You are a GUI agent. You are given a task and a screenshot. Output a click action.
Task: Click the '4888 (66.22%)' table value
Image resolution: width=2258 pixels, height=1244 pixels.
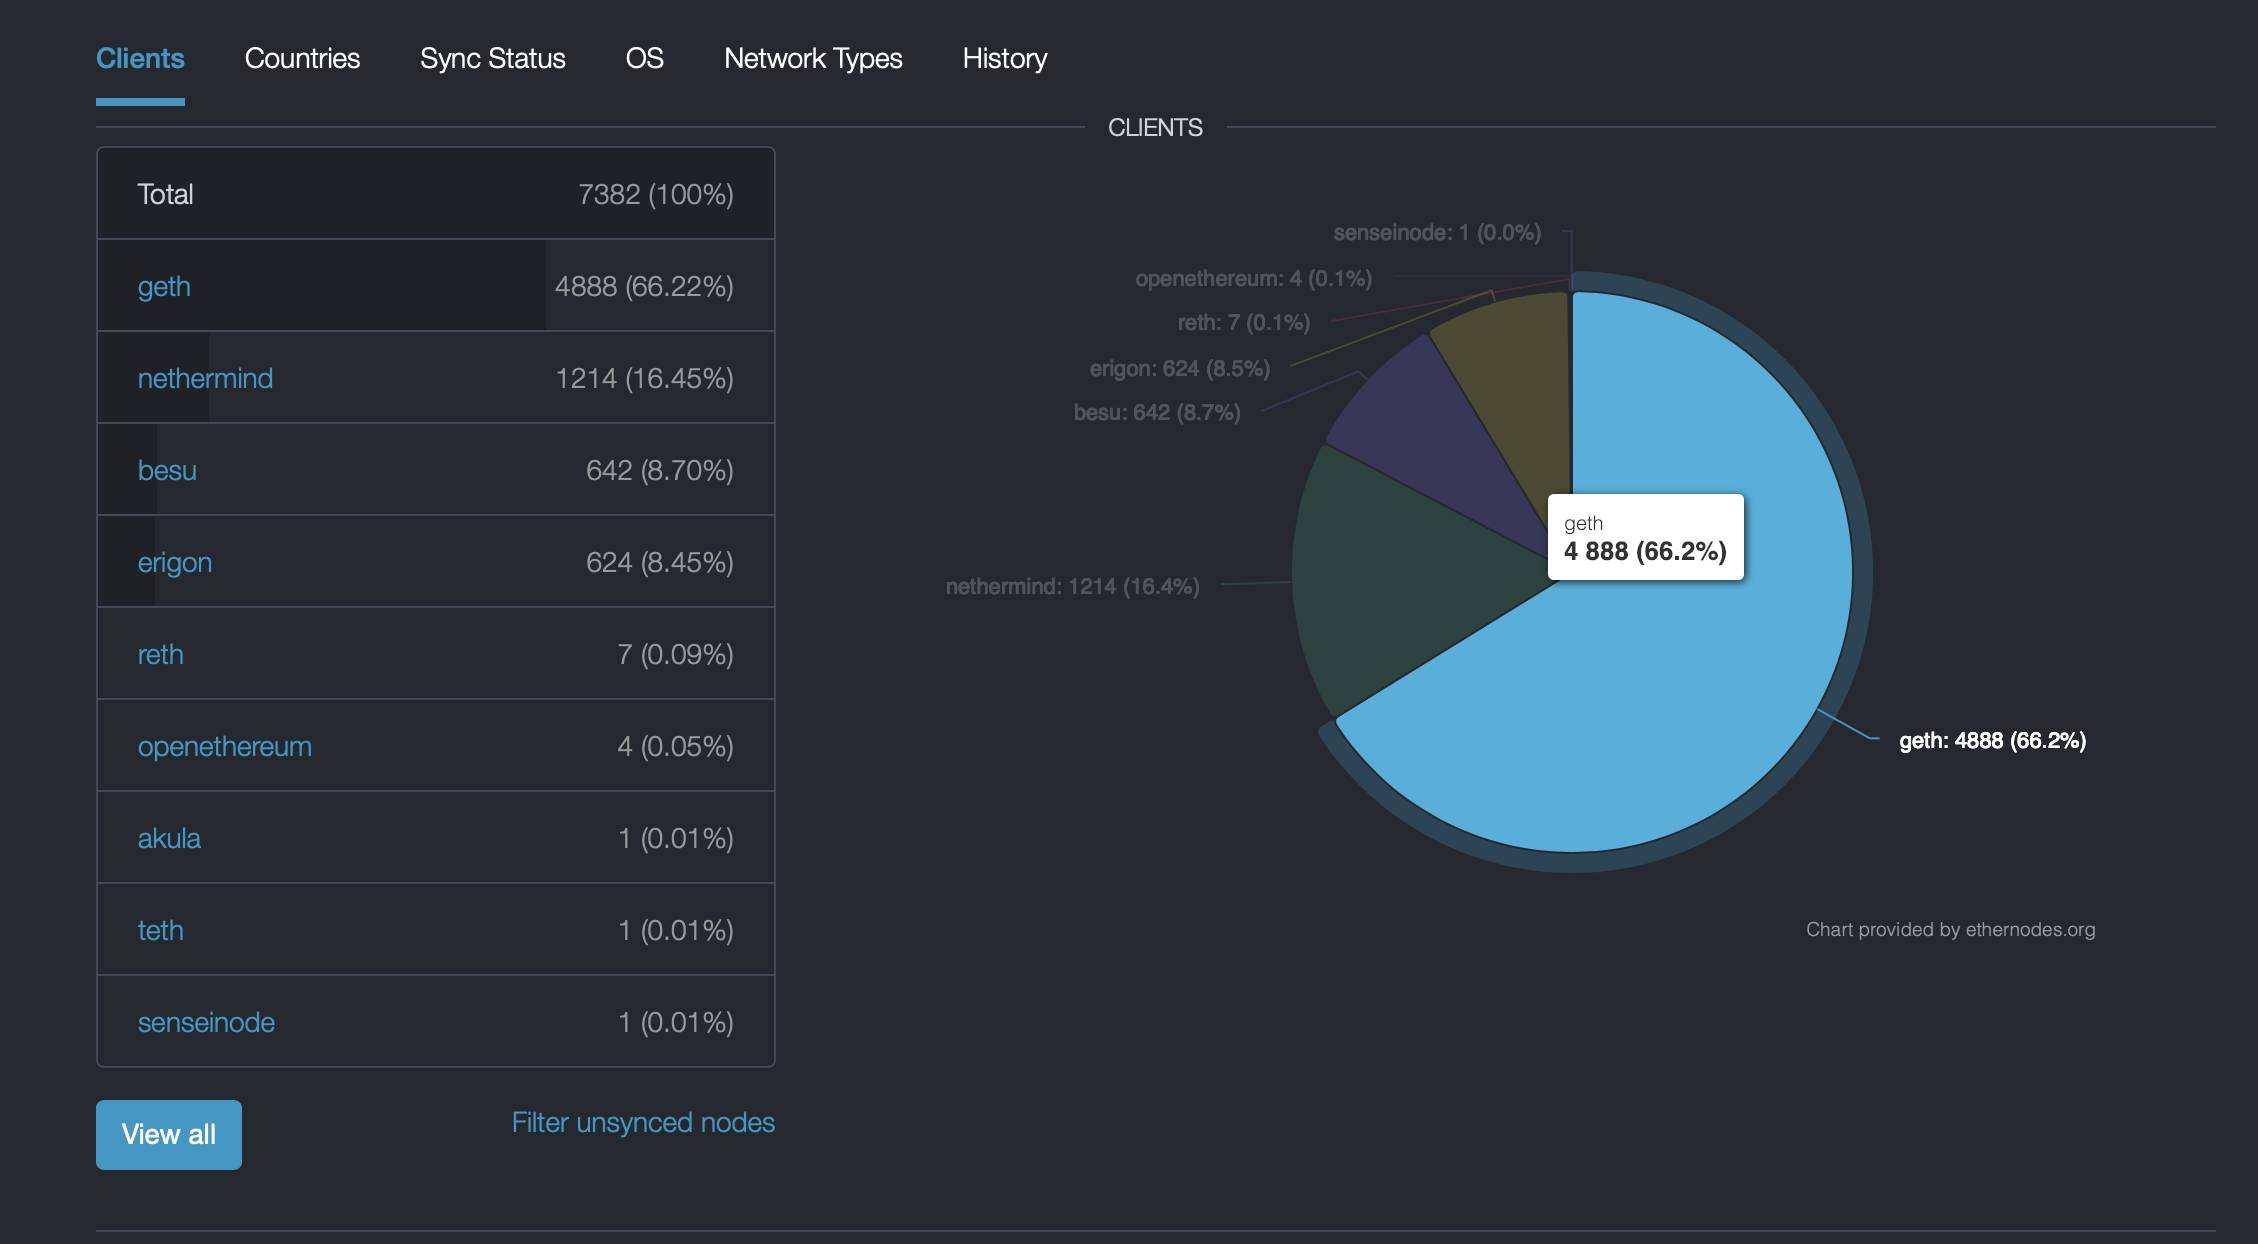click(644, 286)
